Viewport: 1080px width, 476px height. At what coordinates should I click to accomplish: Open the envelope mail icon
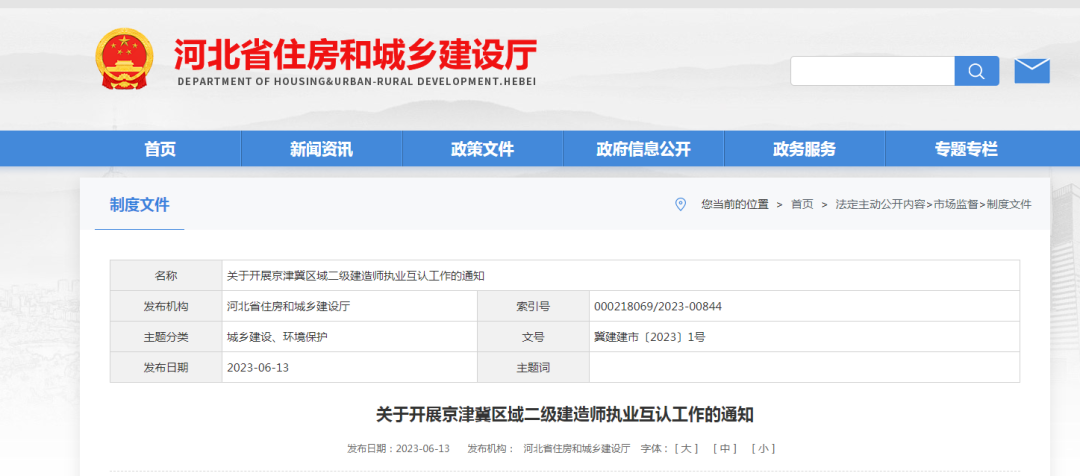click(x=1032, y=71)
